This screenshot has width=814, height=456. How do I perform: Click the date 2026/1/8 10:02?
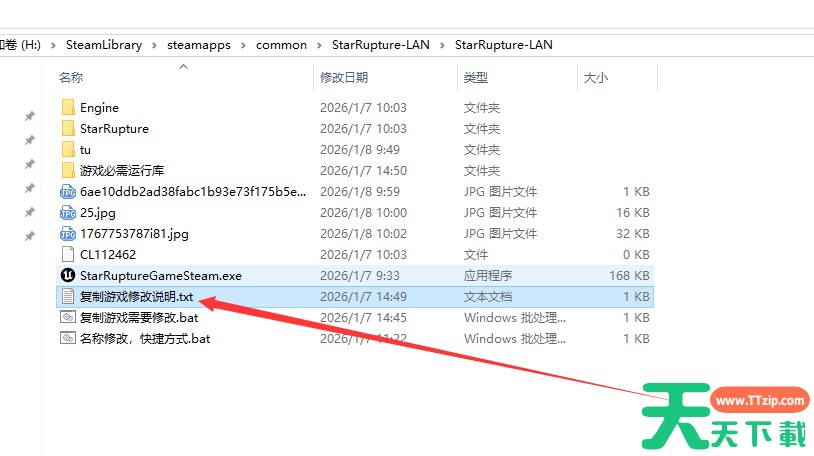(x=363, y=234)
